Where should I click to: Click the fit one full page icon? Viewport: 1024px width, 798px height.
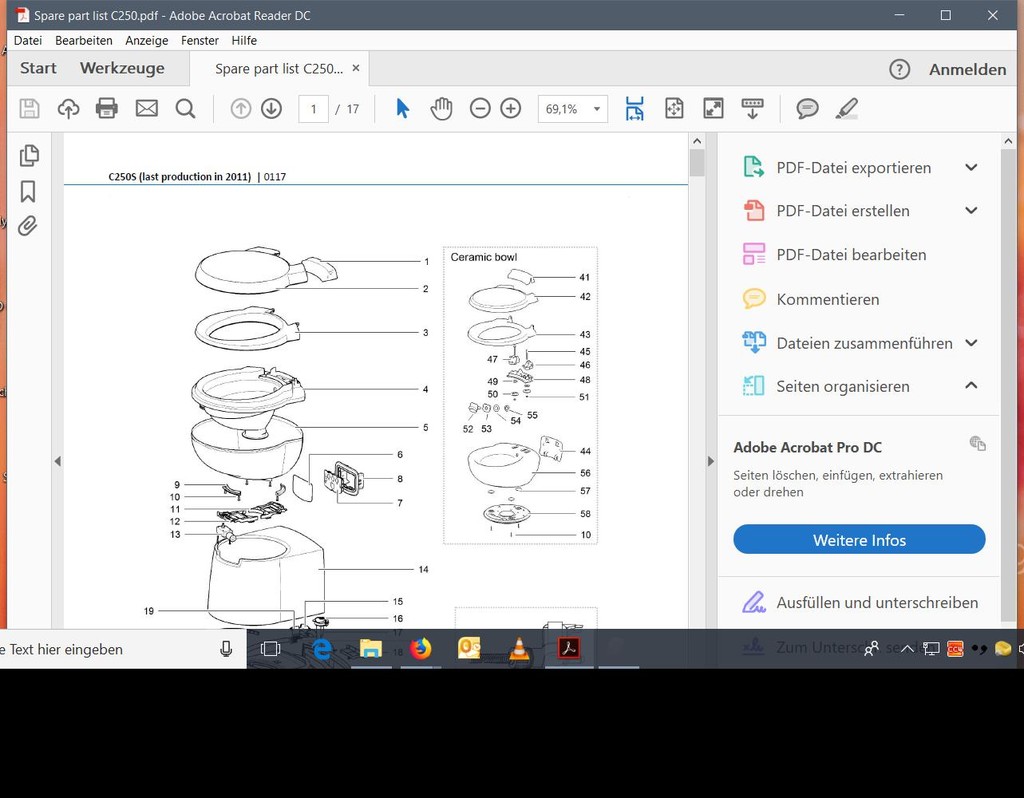click(674, 108)
